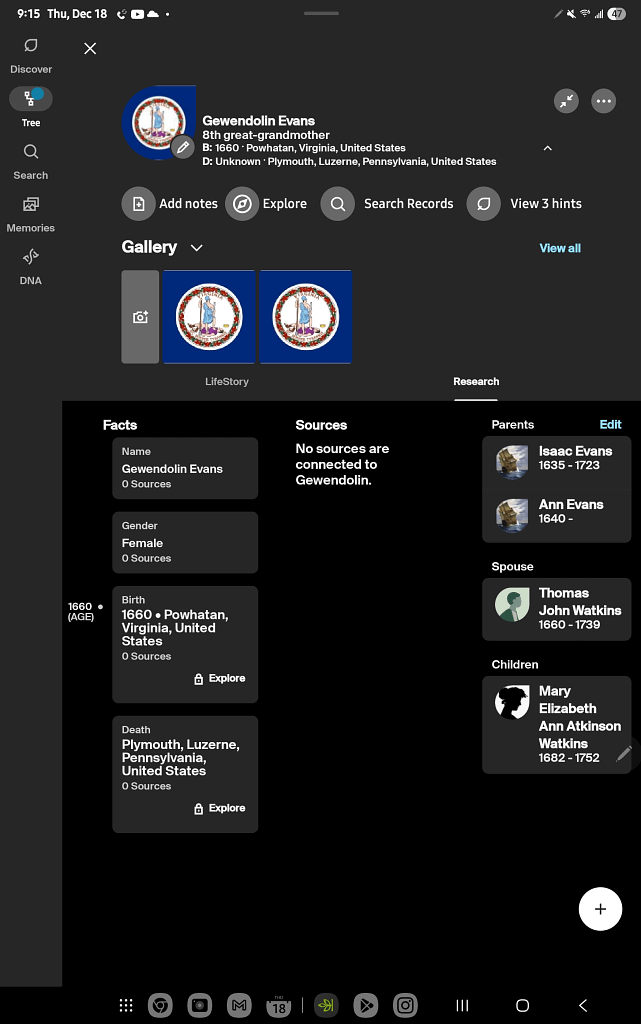Screen dimensions: 641x1024
Task: Expand the Gallery dropdown
Action: point(196,247)
